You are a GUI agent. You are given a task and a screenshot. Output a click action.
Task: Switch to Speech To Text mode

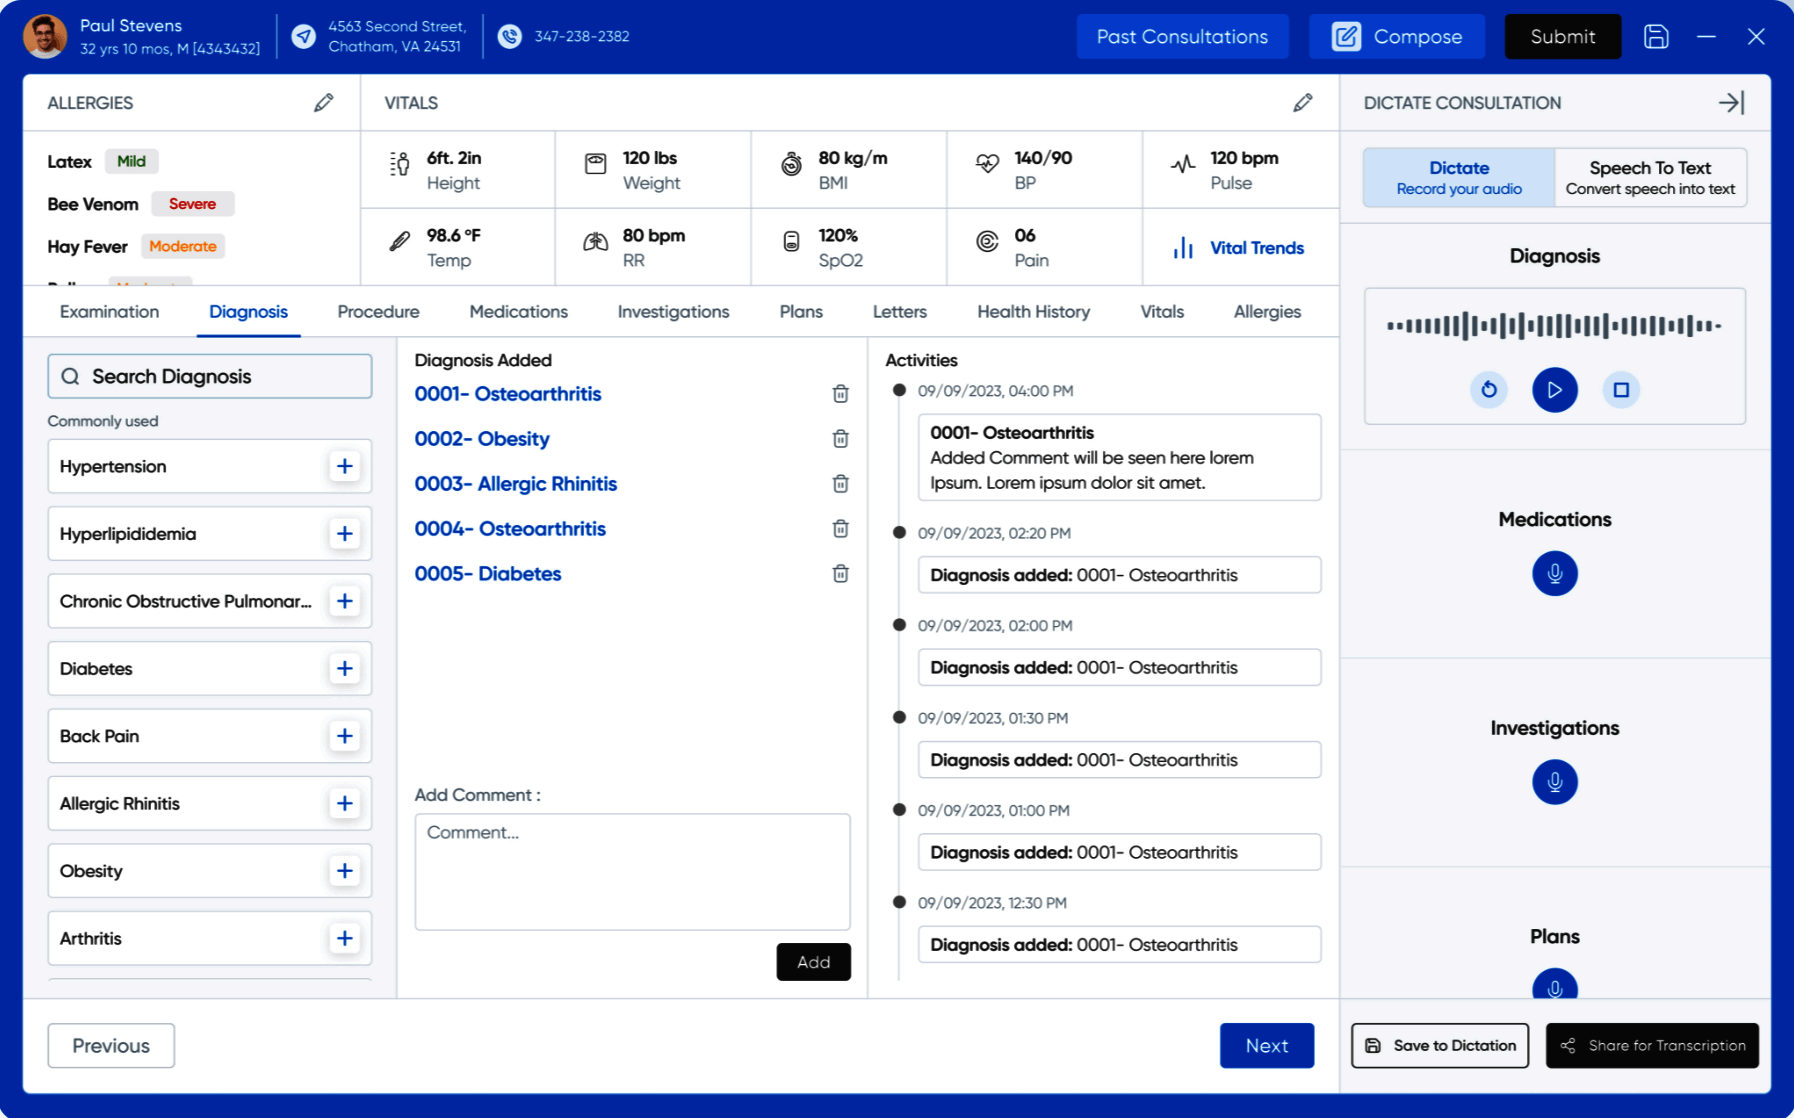coord(1650,178)
